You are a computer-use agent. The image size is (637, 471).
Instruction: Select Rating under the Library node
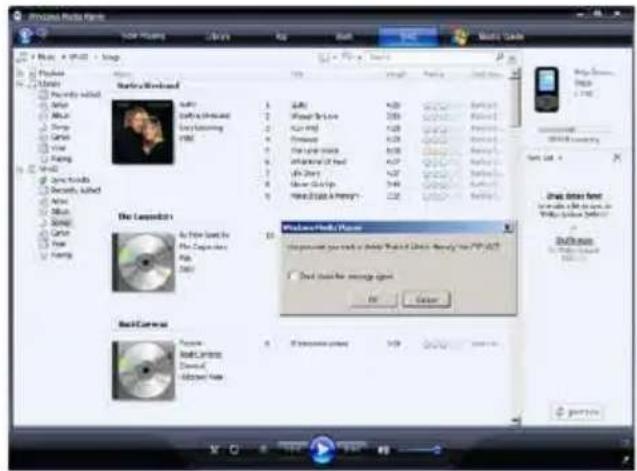pos(61,158)
